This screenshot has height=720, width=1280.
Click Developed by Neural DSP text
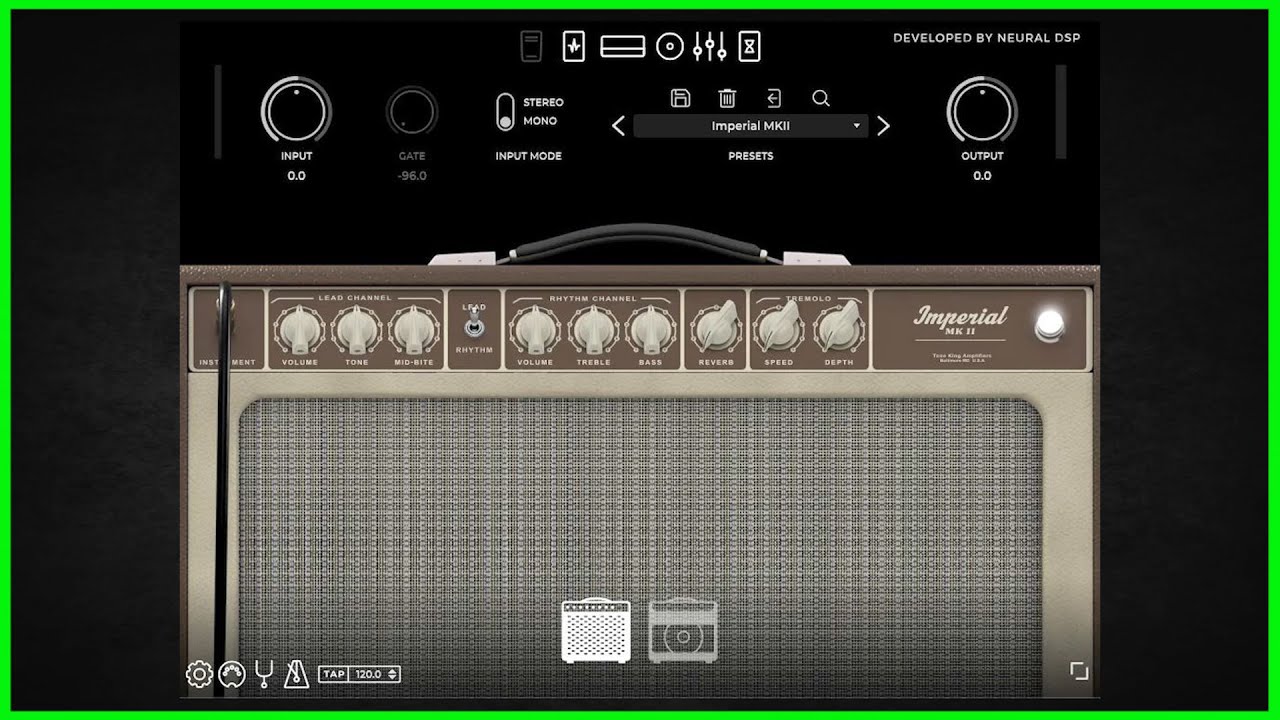point(987,38)
